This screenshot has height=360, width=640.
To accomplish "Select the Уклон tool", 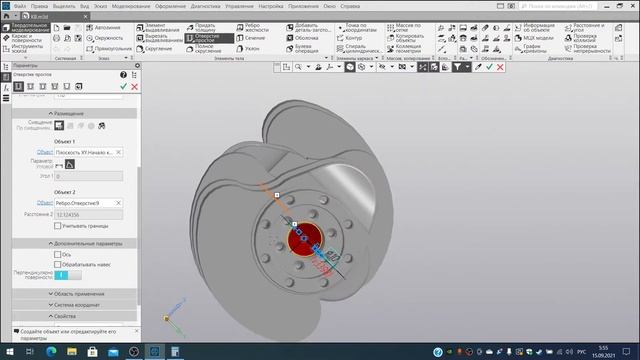I will pos(248,49).
